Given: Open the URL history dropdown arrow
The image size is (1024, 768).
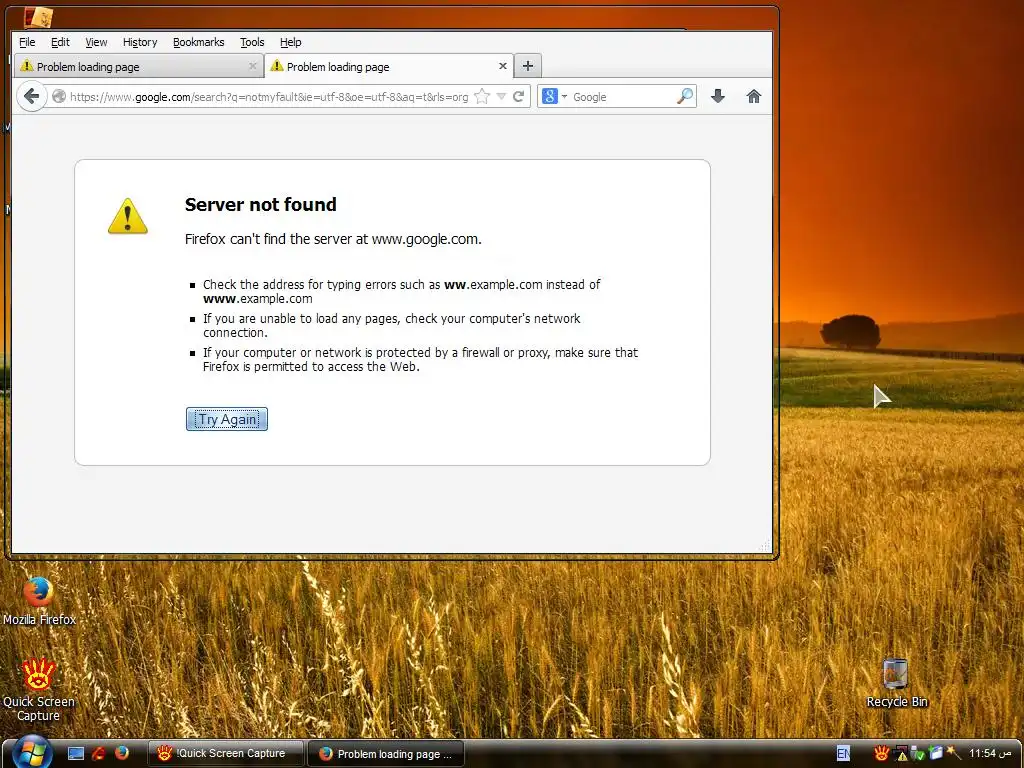Looking at the screenshot, I should (502, 97).
